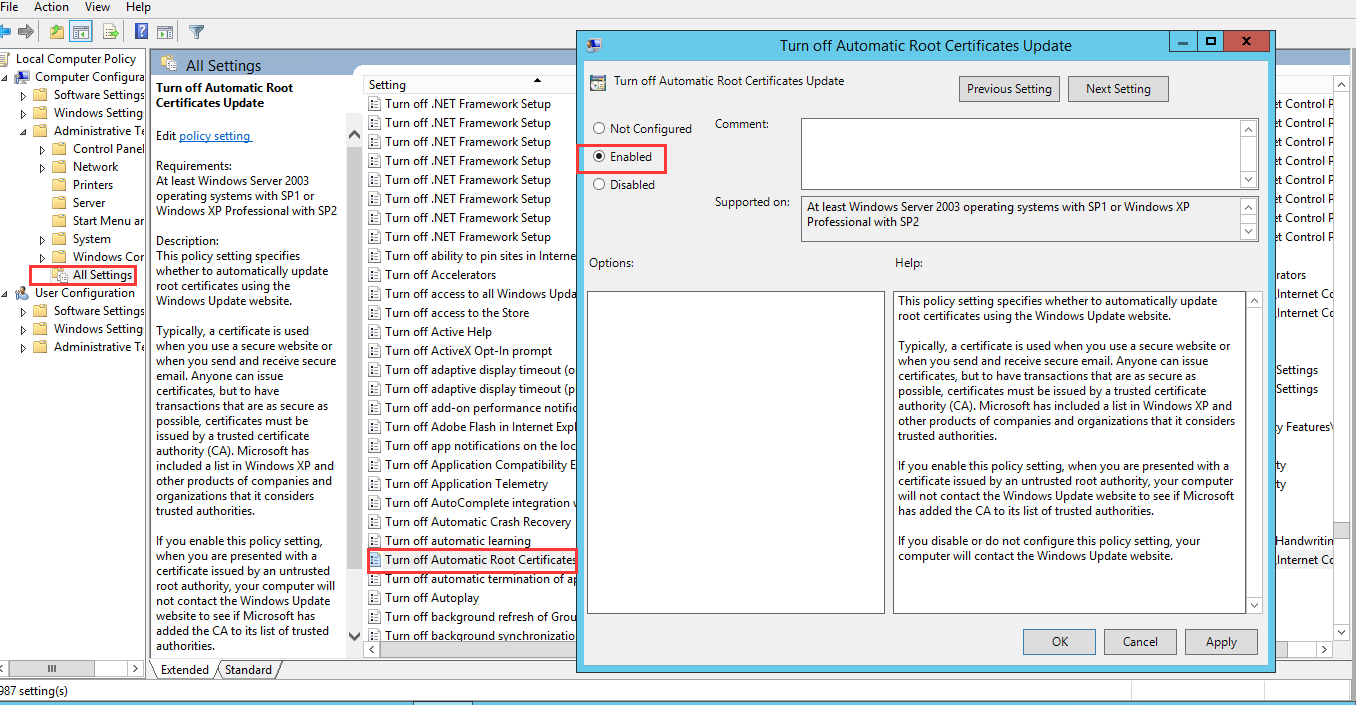Image resolution: width=1356 pixels, height=705 pixels.
Task: Toggle the Show/Hide Action Pane icon
Action: click(x=164, y=31)
